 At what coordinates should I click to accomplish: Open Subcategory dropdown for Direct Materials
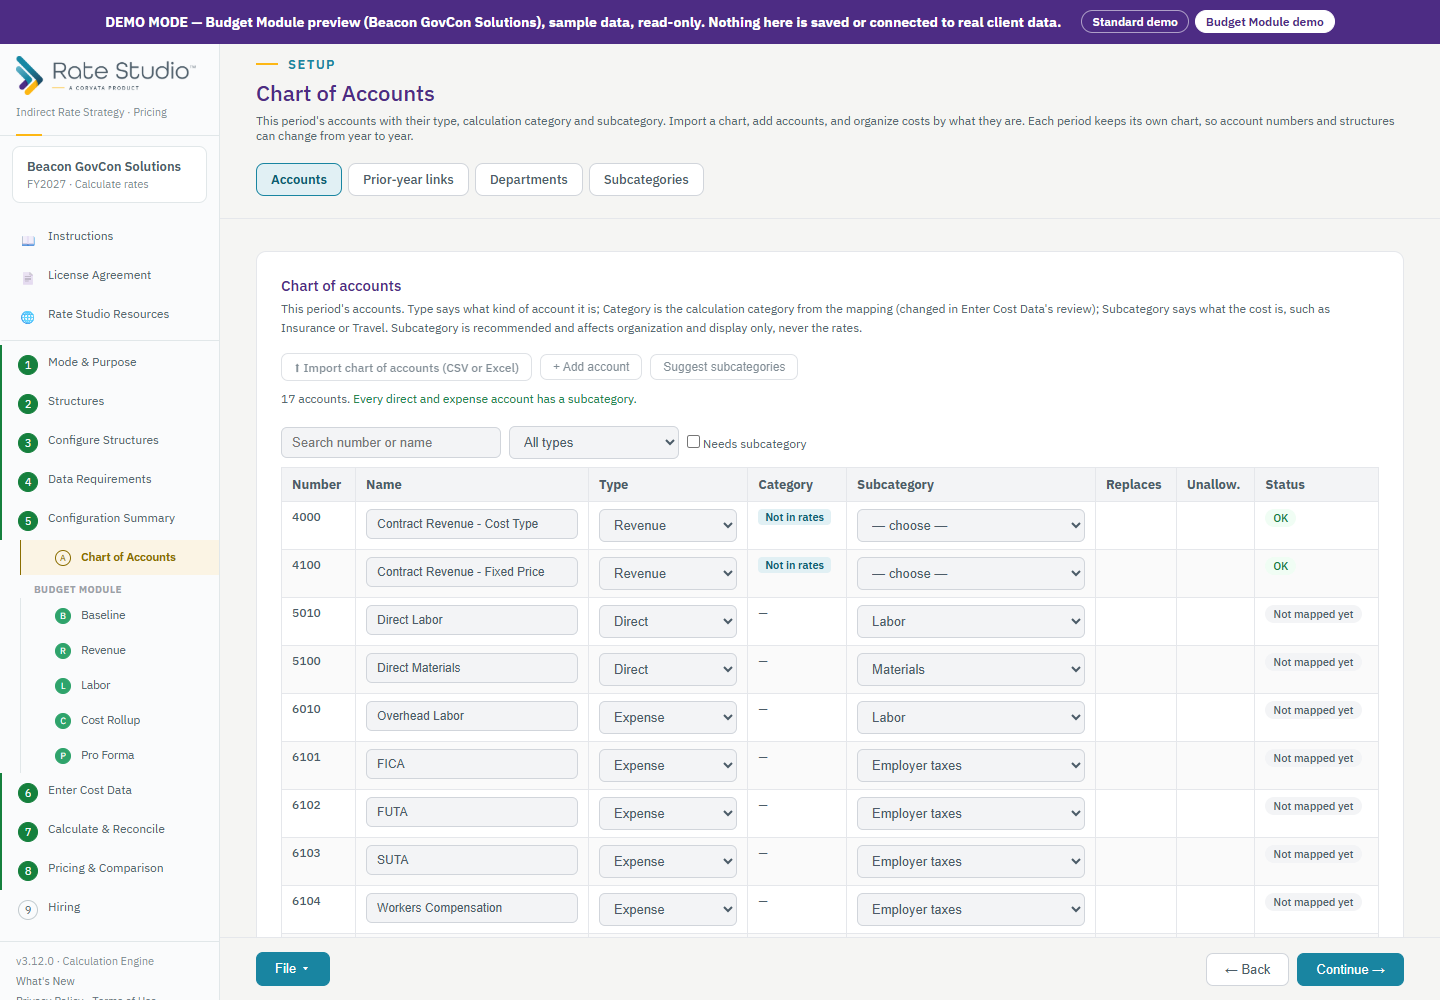click(971, 669)
